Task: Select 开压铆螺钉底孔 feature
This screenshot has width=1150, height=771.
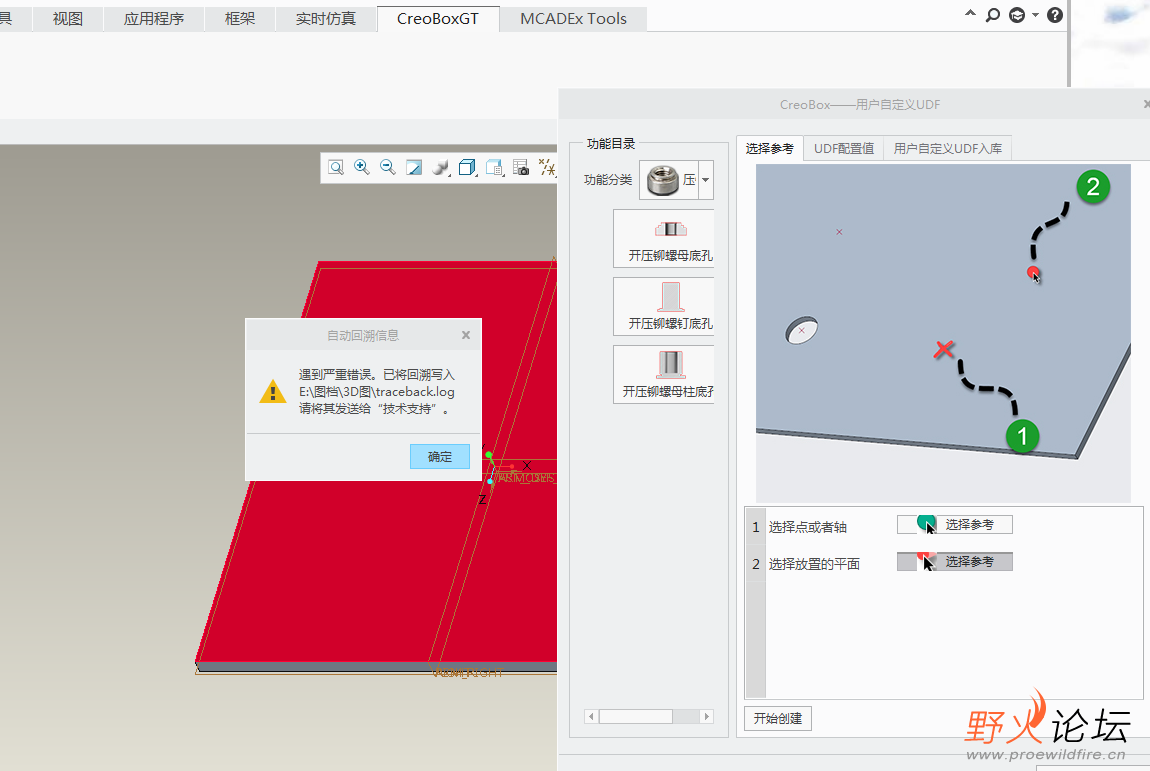Action: [x=664, y=307]
